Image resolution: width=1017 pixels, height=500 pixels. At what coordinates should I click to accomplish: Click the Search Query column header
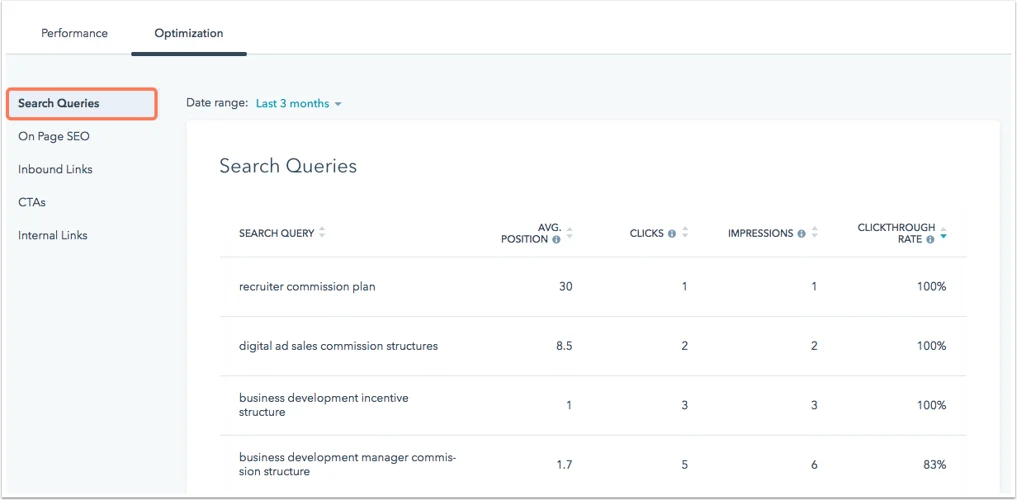[x=276, y=233]
